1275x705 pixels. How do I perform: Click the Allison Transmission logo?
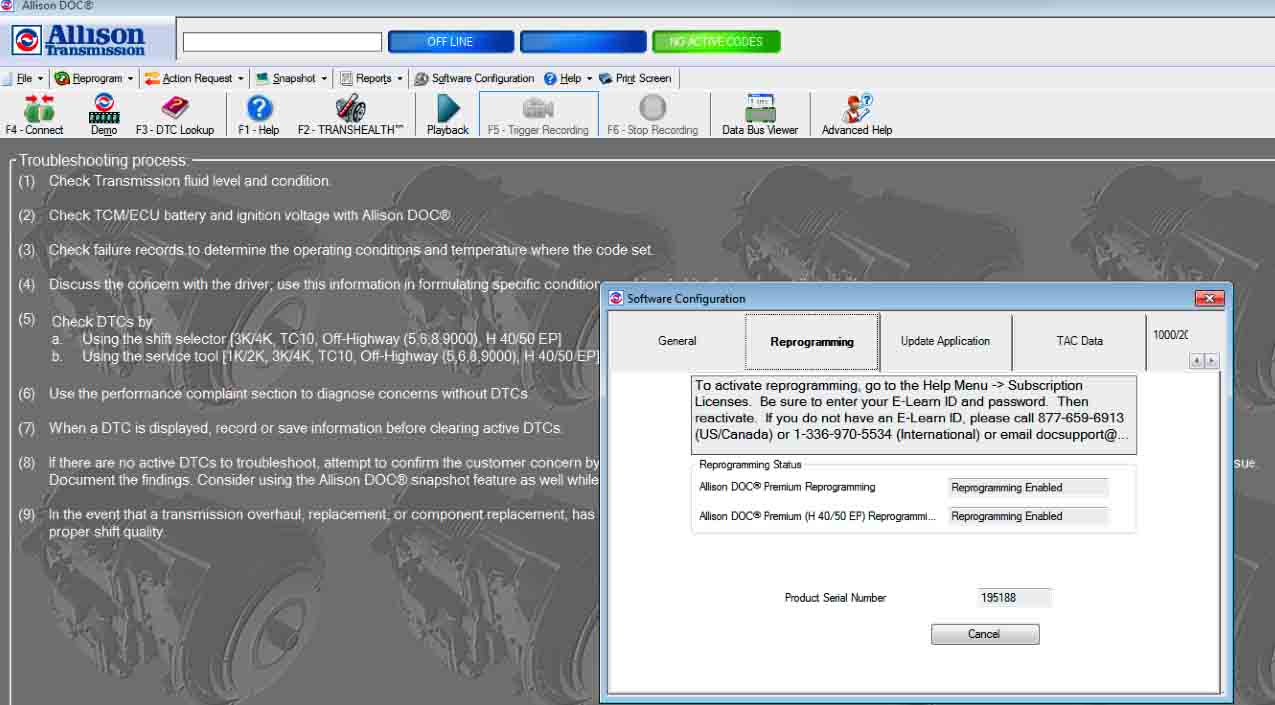click(x=79, y=41)
